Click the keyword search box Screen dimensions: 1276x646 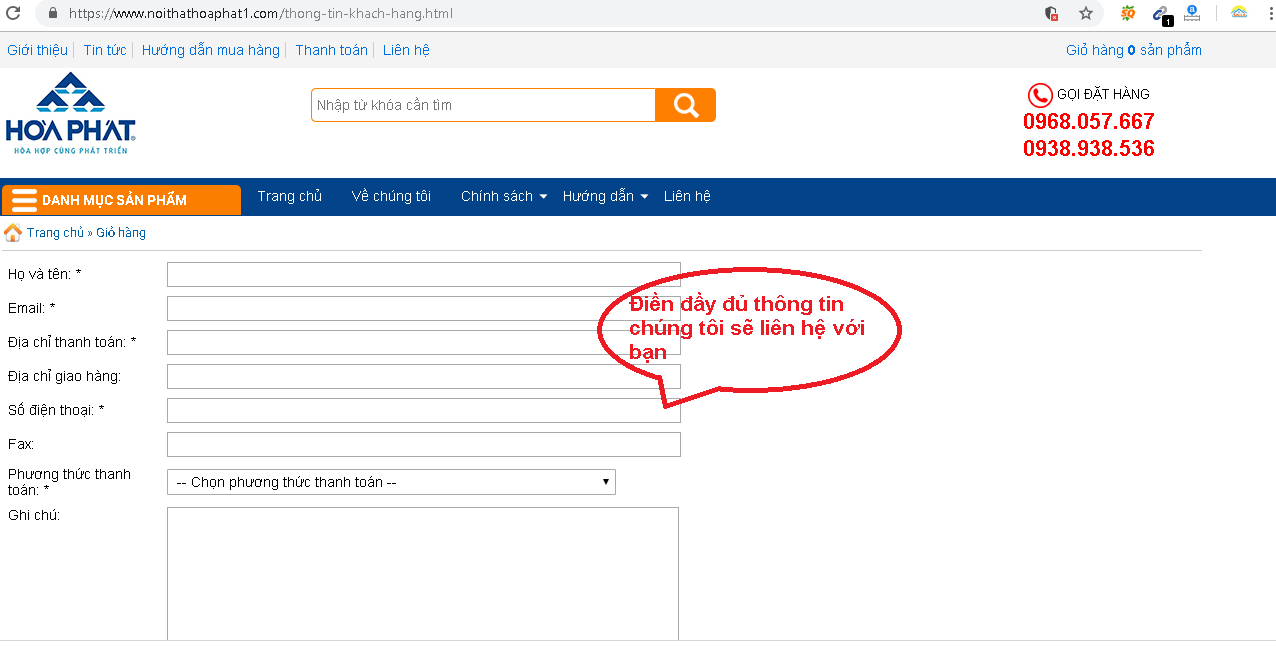coord(483,105)
